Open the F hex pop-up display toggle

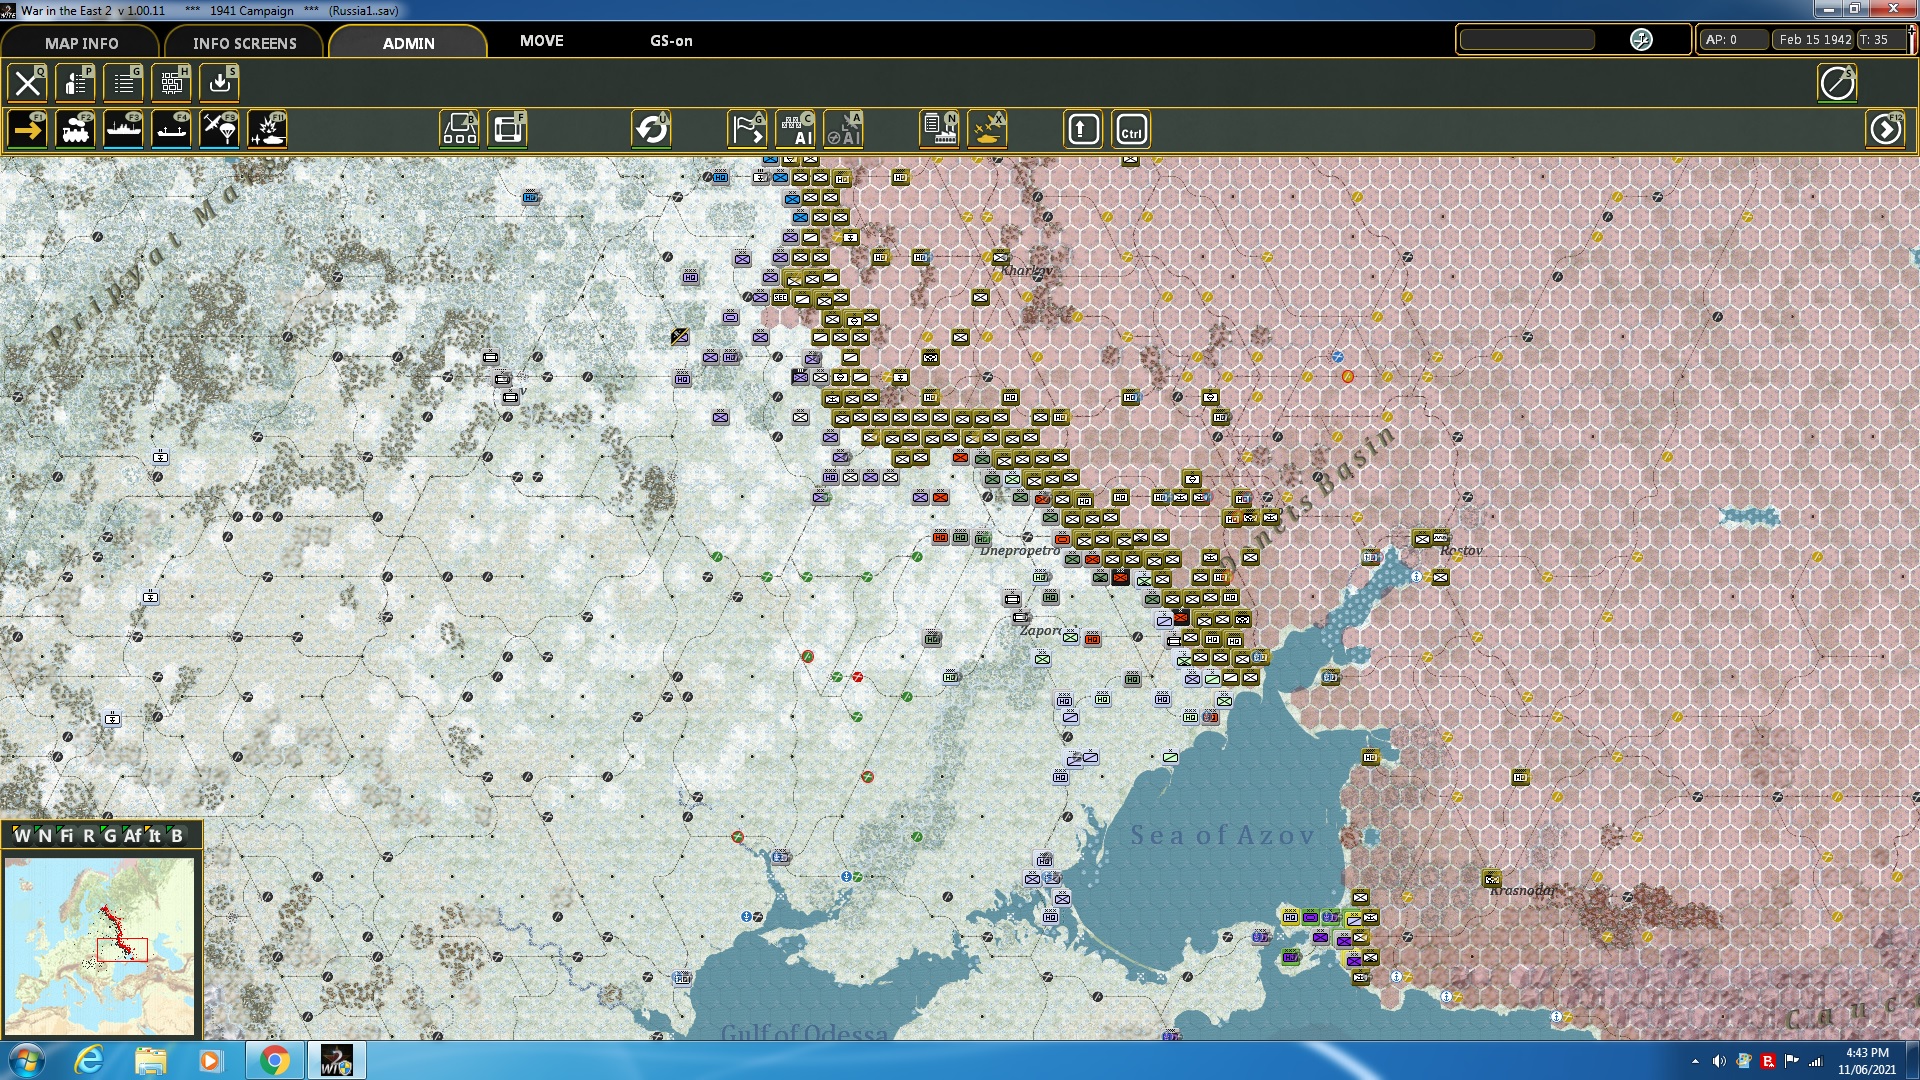(x=508, y=128)
